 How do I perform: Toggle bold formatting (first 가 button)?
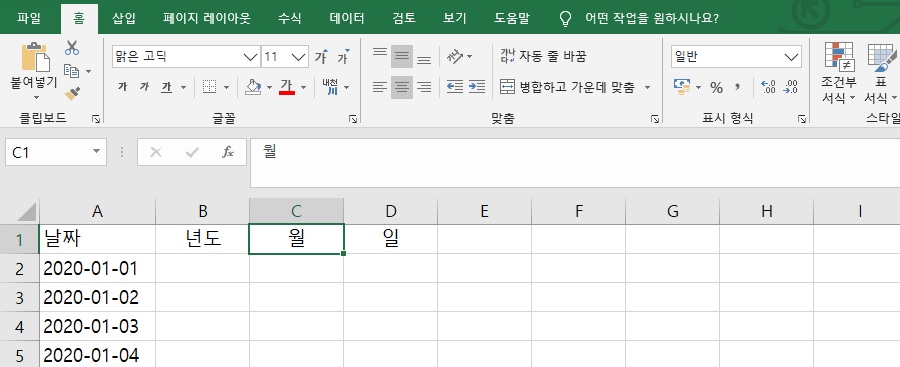coord(122,87)
